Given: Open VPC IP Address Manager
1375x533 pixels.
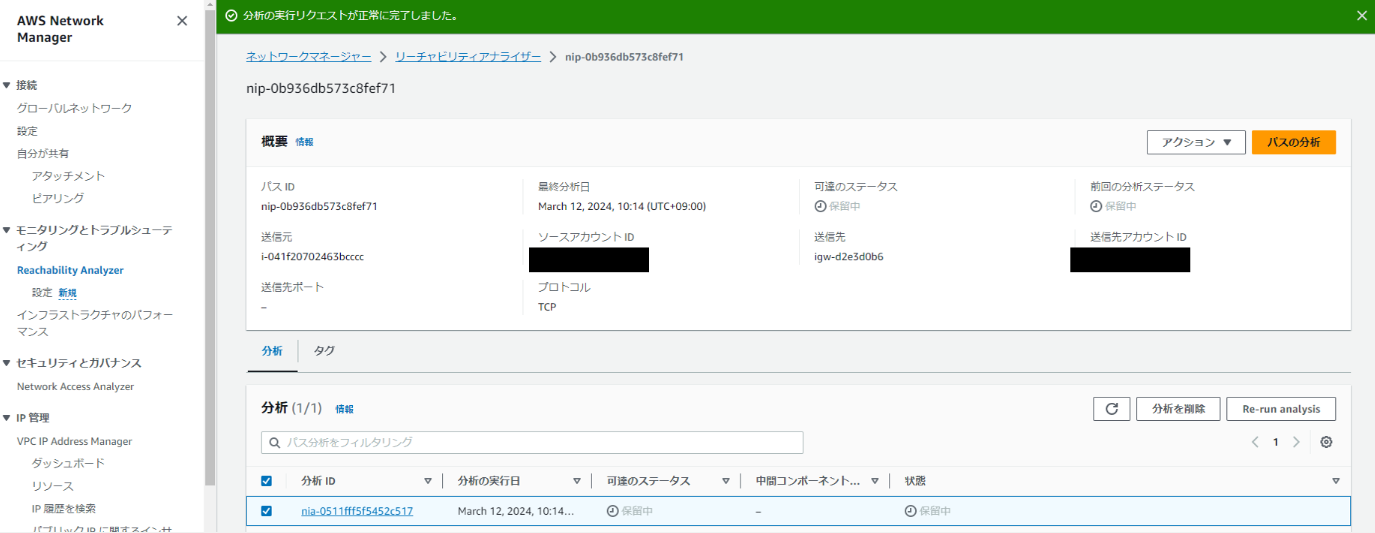Looking at the screenshot, I should (x=74, y=441).
